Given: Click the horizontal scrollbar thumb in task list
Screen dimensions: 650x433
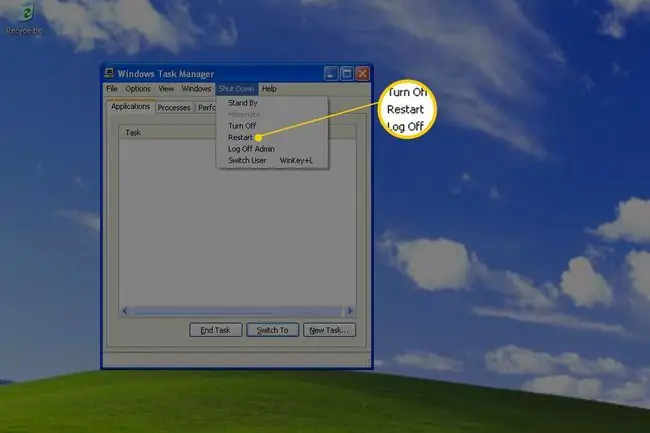Looking at the screenshot, I should click(237, 311).
